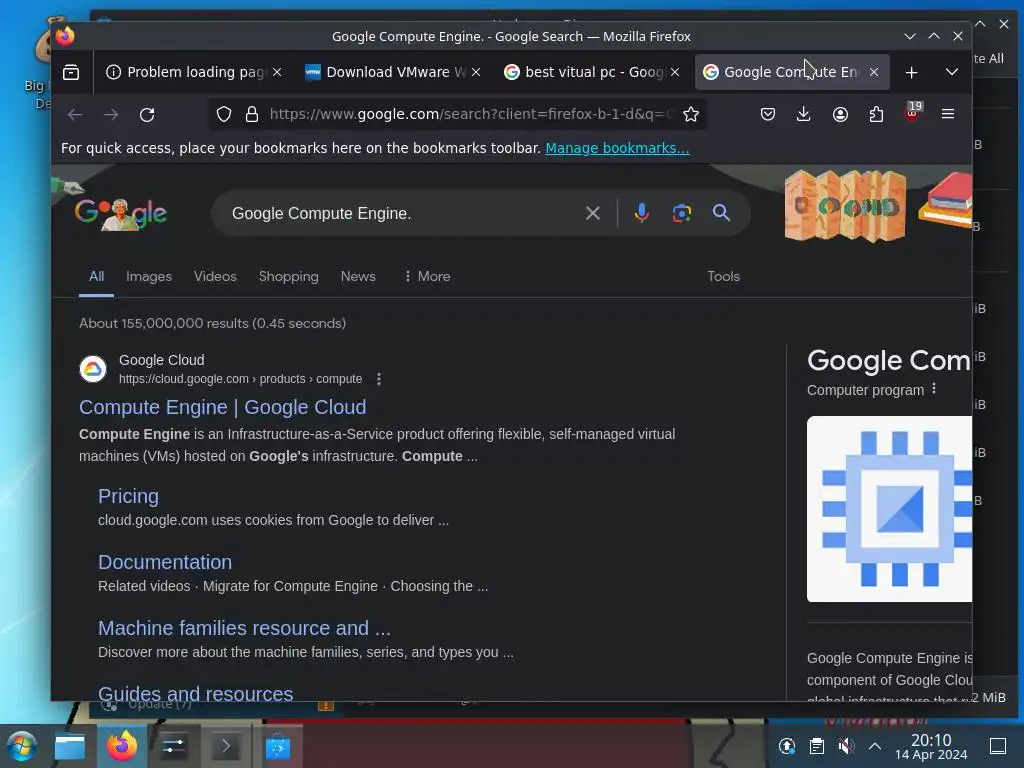The image size is (1024, 768).
Task: Open terminal launcher in taskbar
Action: pos(226,746)
